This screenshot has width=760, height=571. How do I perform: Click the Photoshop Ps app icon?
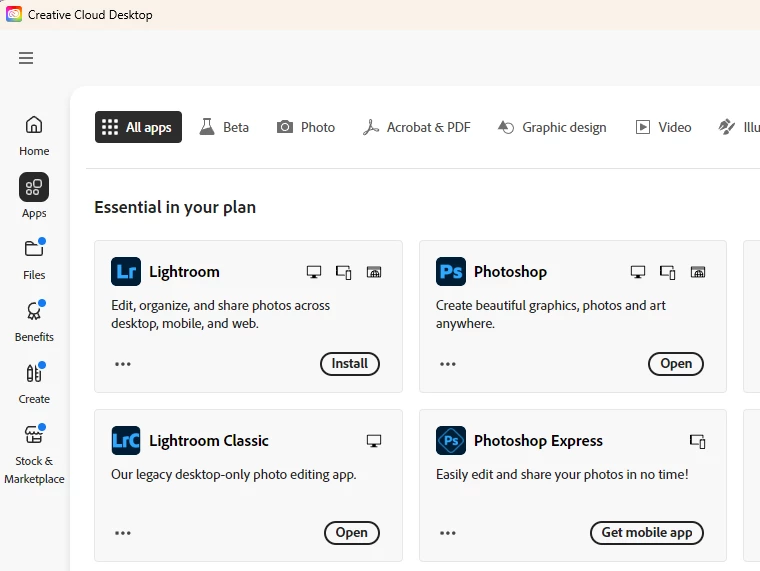point(451,271)
